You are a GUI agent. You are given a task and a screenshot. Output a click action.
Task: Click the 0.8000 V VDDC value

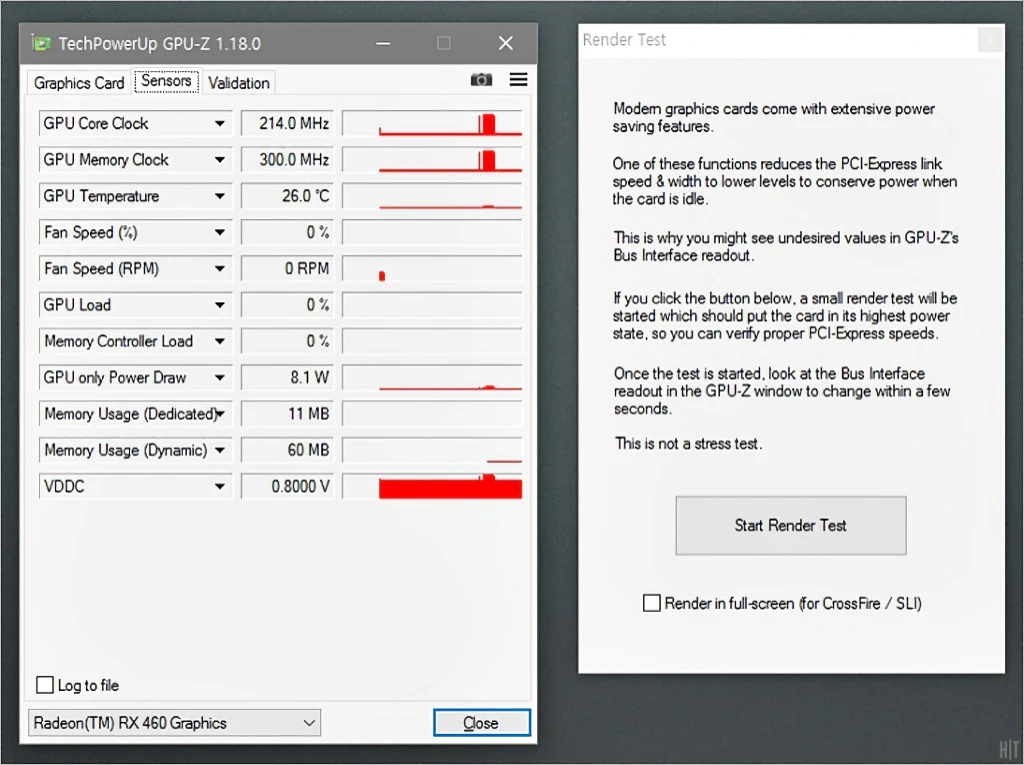point(287,486)
